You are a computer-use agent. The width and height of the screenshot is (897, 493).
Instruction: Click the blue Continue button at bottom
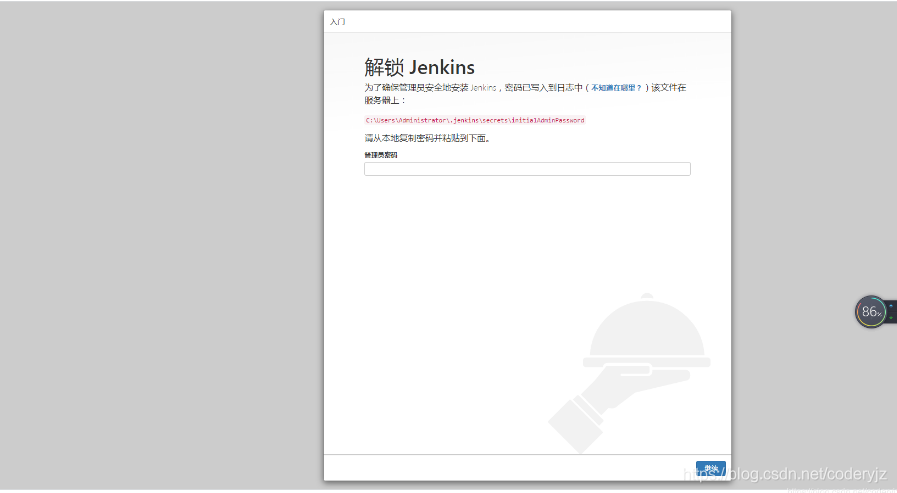pos(711,468)
